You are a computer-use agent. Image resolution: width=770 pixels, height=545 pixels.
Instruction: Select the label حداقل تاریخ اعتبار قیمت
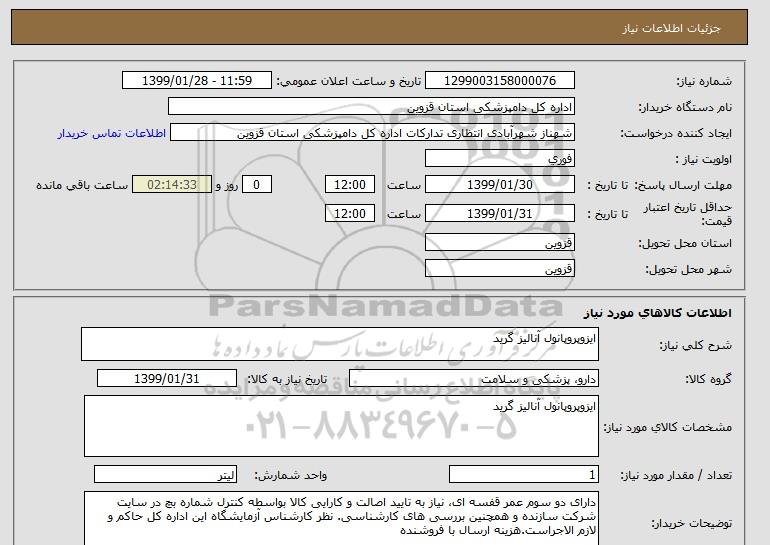pyautogui.click(x=688, y=214)
